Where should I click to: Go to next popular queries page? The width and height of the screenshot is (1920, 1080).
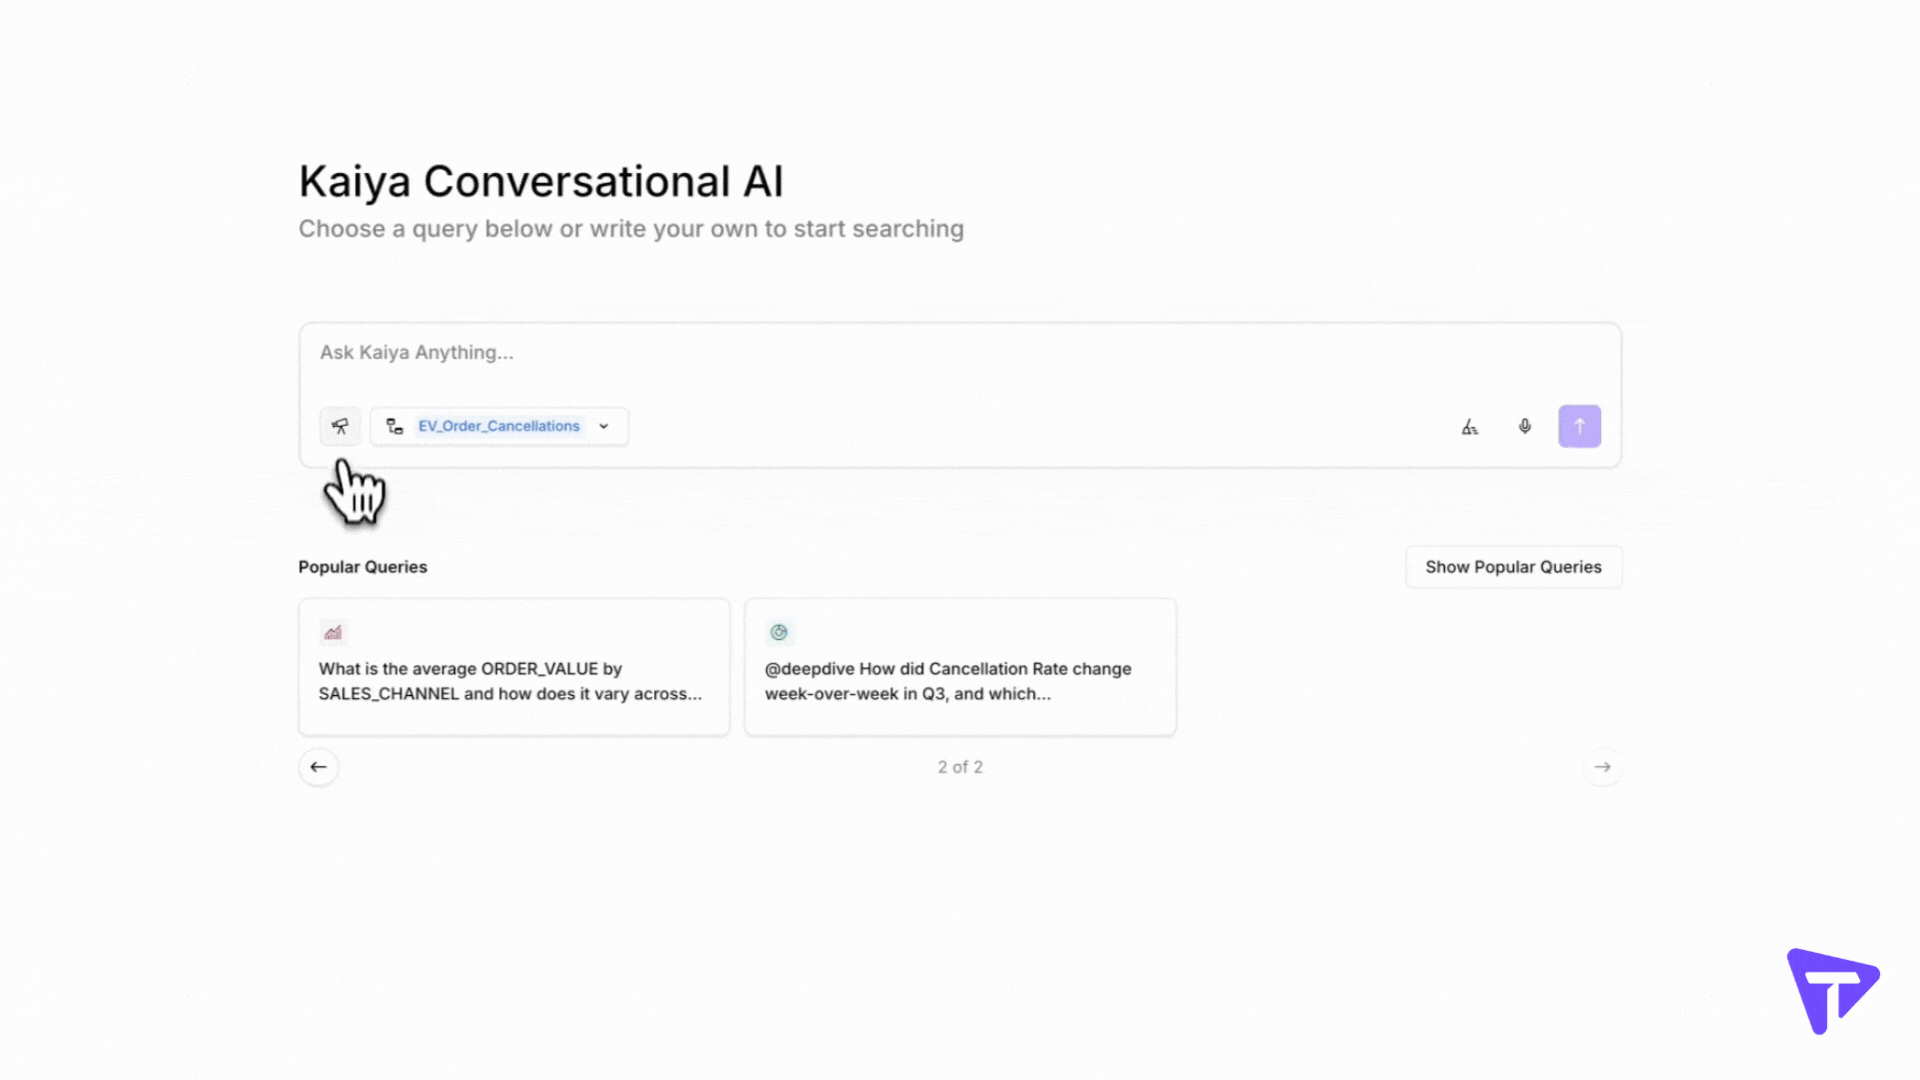1602,767
